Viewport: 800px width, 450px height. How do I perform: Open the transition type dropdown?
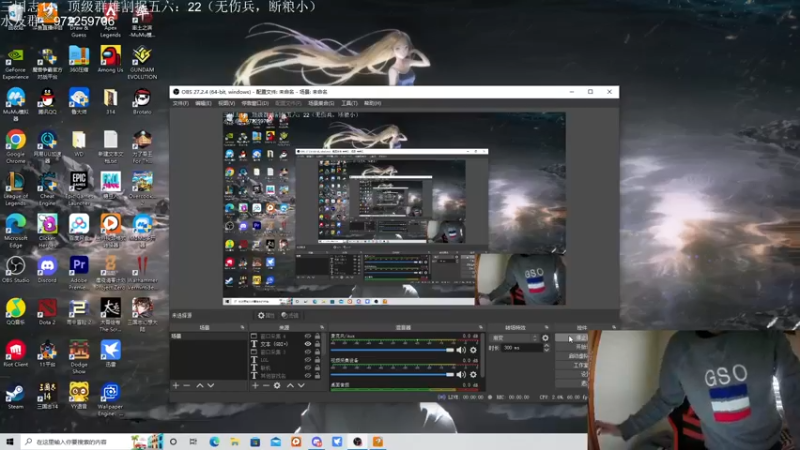point(514,338)
